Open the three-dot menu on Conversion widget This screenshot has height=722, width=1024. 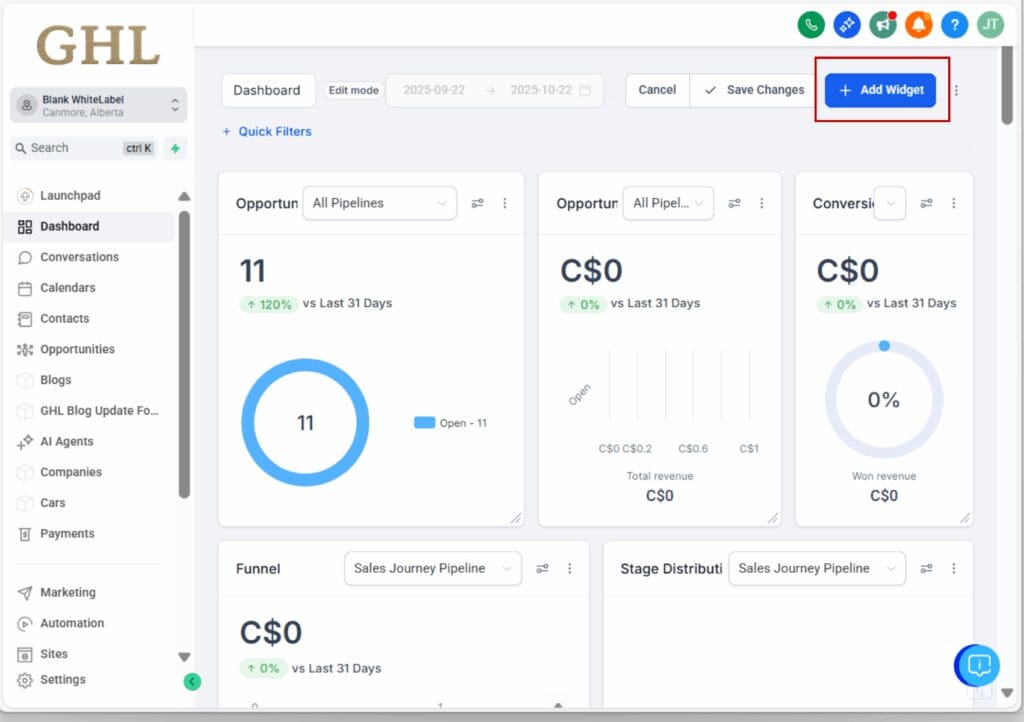[x=955, y=203]
